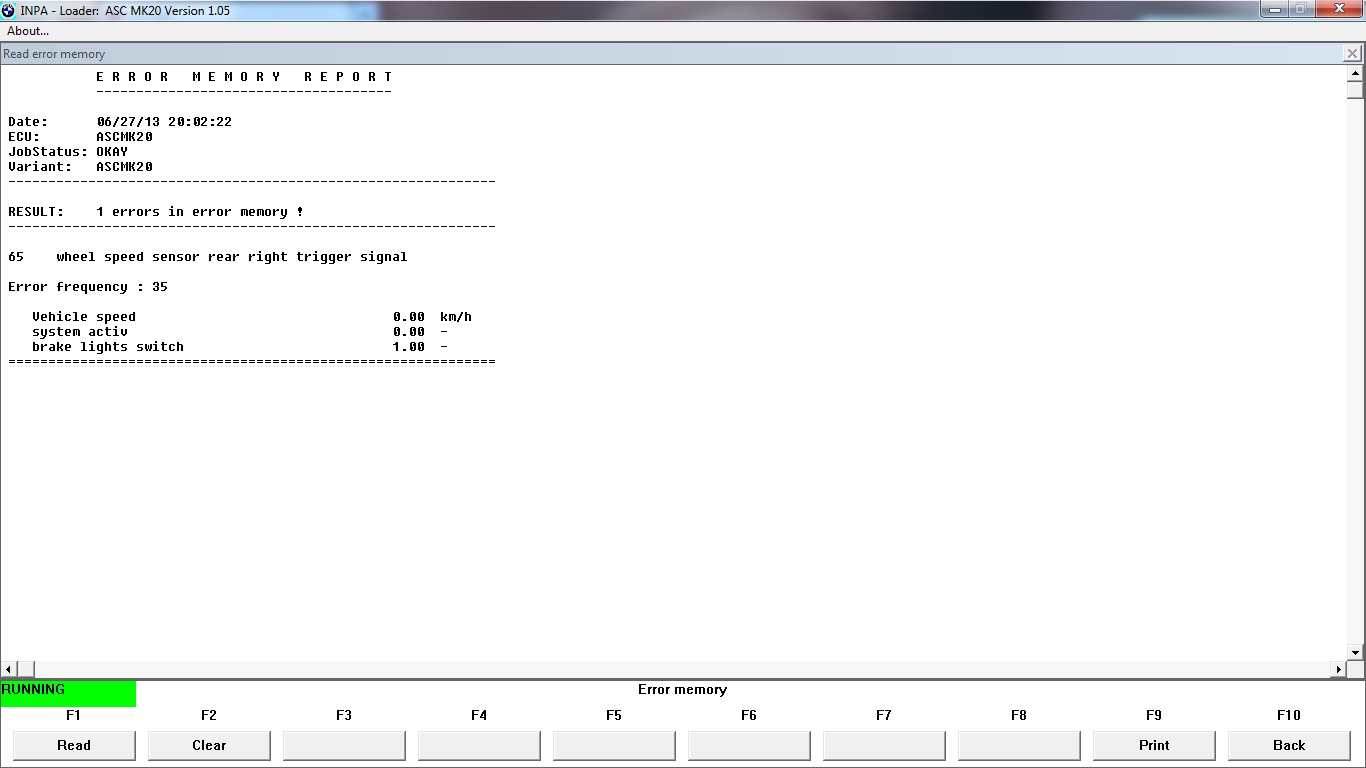The width and height of the screenshot is (1366, 768).
Task: Click the vertical scrollbar thumb
Action: 1356,90
